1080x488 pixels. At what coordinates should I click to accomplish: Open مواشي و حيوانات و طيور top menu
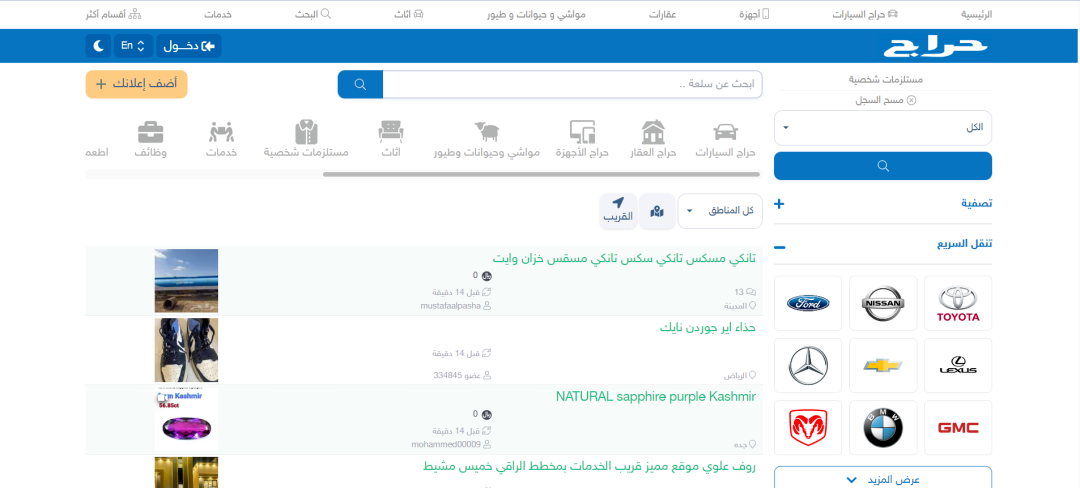[537, 14]
